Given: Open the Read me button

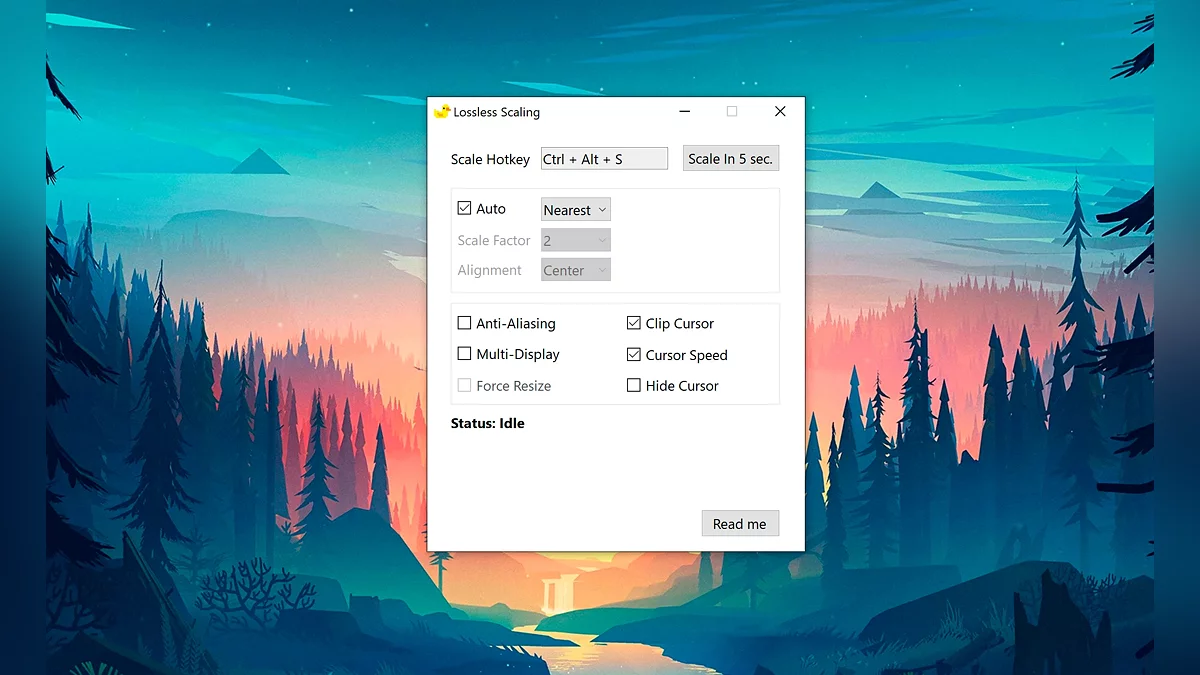Looking at the screenshot, I should 740,524.
